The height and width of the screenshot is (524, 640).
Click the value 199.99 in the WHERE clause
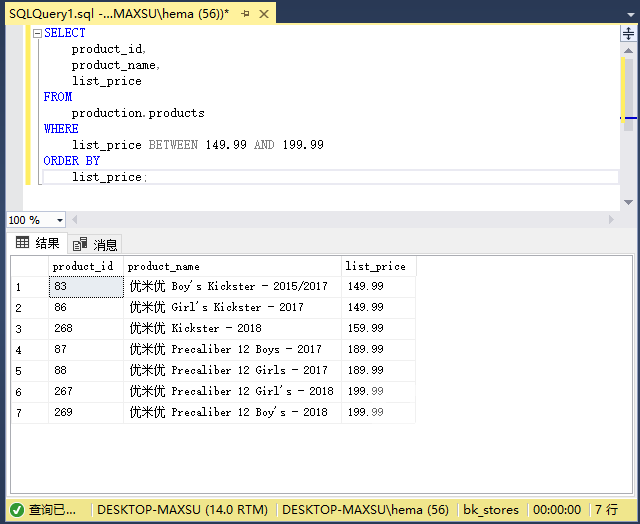[x=303, y=145]
